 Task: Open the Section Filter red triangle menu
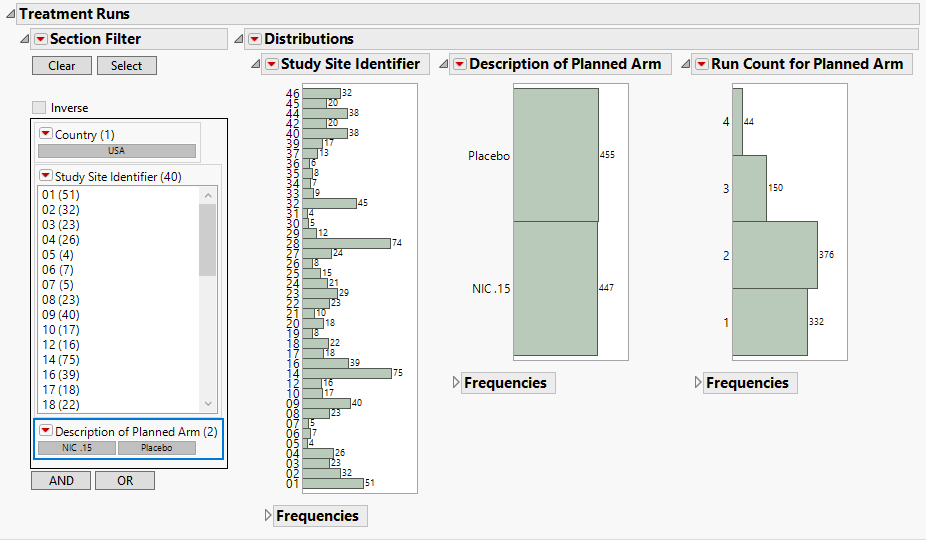pos(41,39)
